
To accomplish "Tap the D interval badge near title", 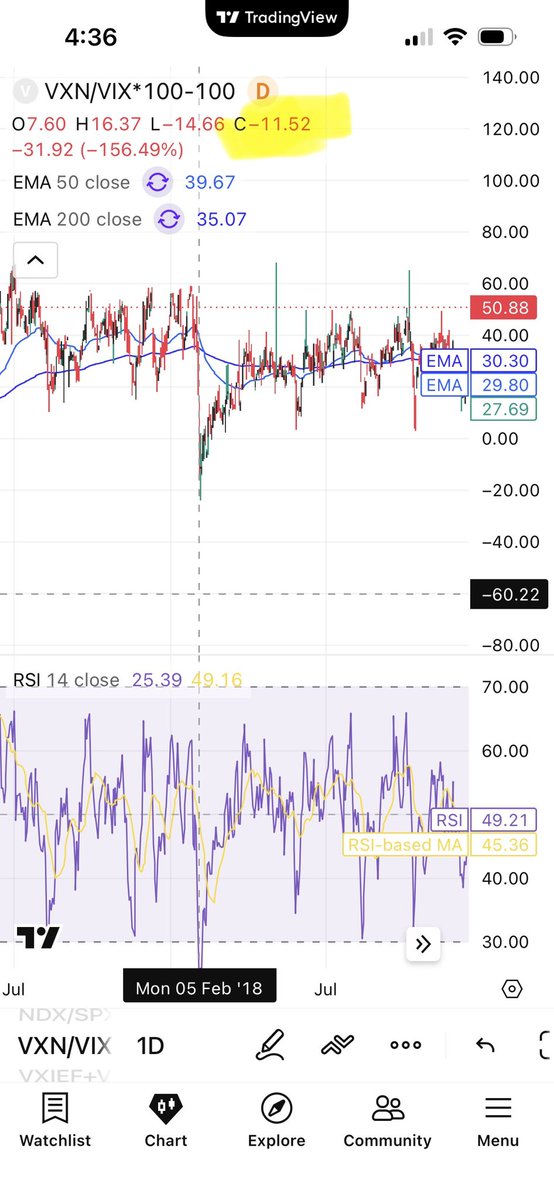I will (x=263, y=92).
